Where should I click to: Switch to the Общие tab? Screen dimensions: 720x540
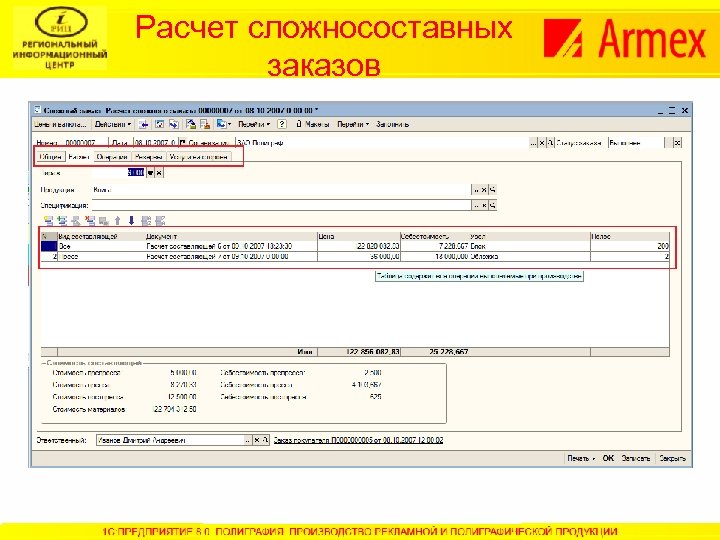click(x=51, y=157)
